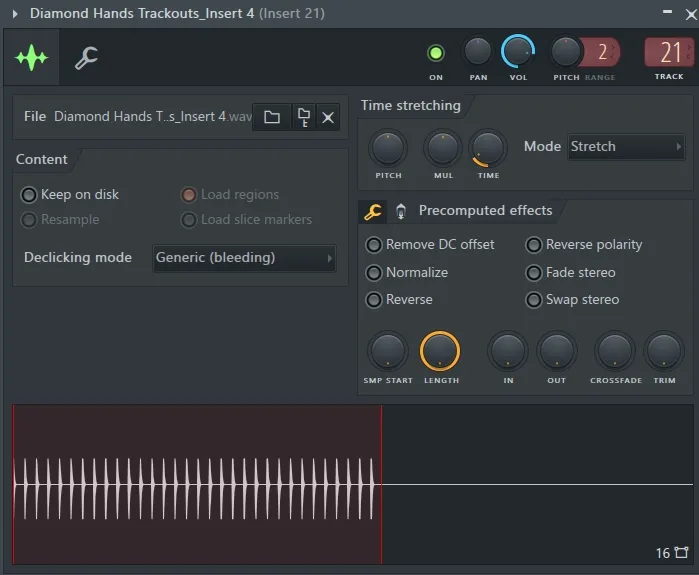Switch to the wrench miscellaneous settings tab
The height and width of the screenshot is (575, 699).
[86, 58]
